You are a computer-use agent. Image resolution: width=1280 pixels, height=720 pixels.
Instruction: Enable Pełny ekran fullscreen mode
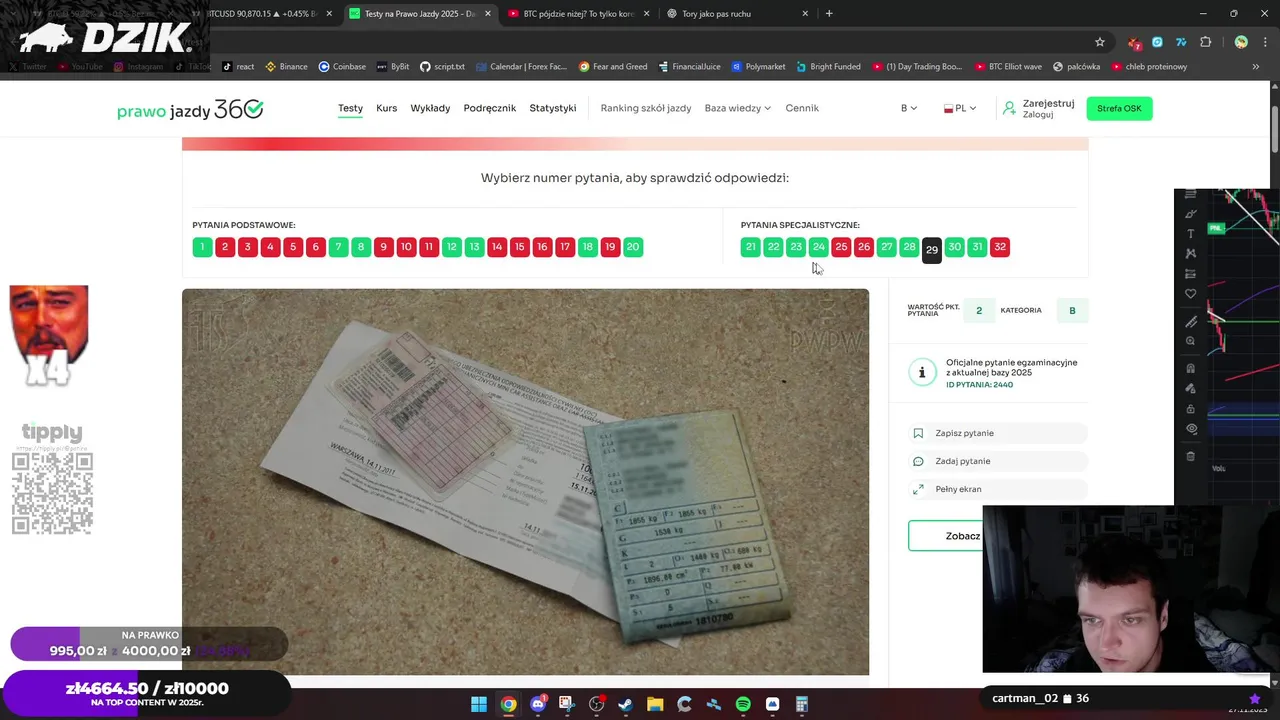997,489
